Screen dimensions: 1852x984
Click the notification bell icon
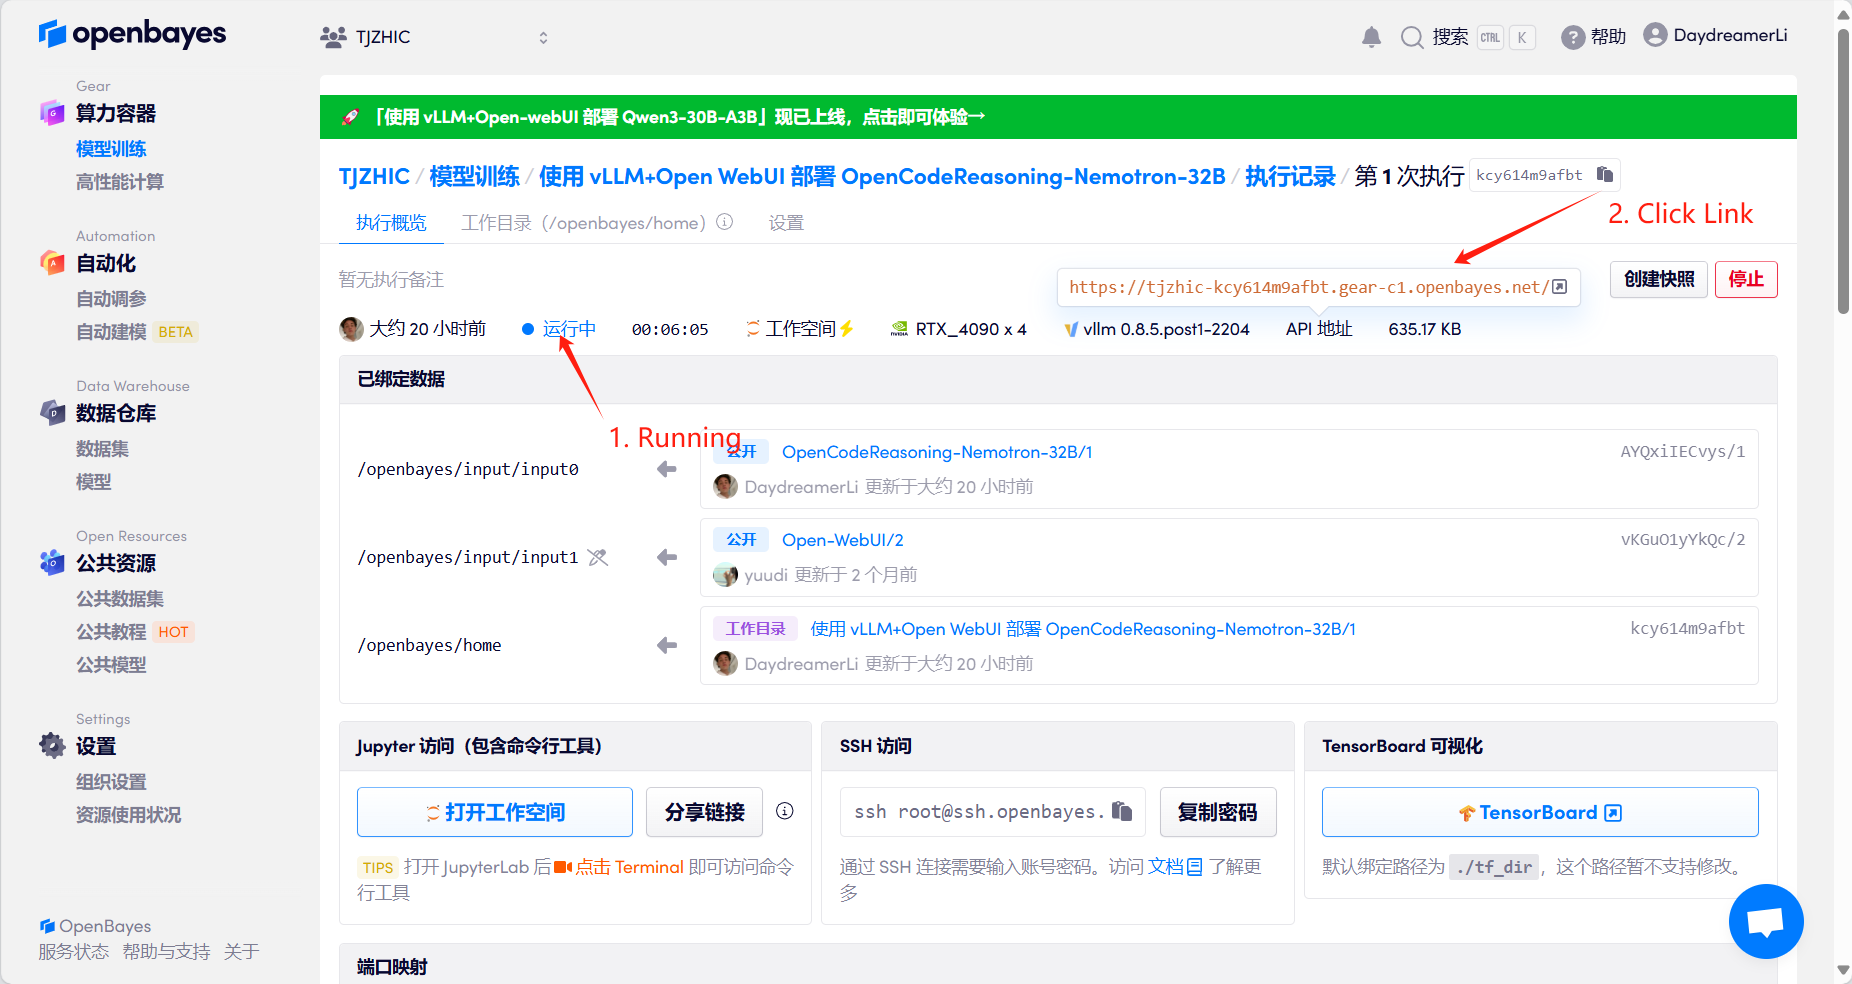(1371, 37)
